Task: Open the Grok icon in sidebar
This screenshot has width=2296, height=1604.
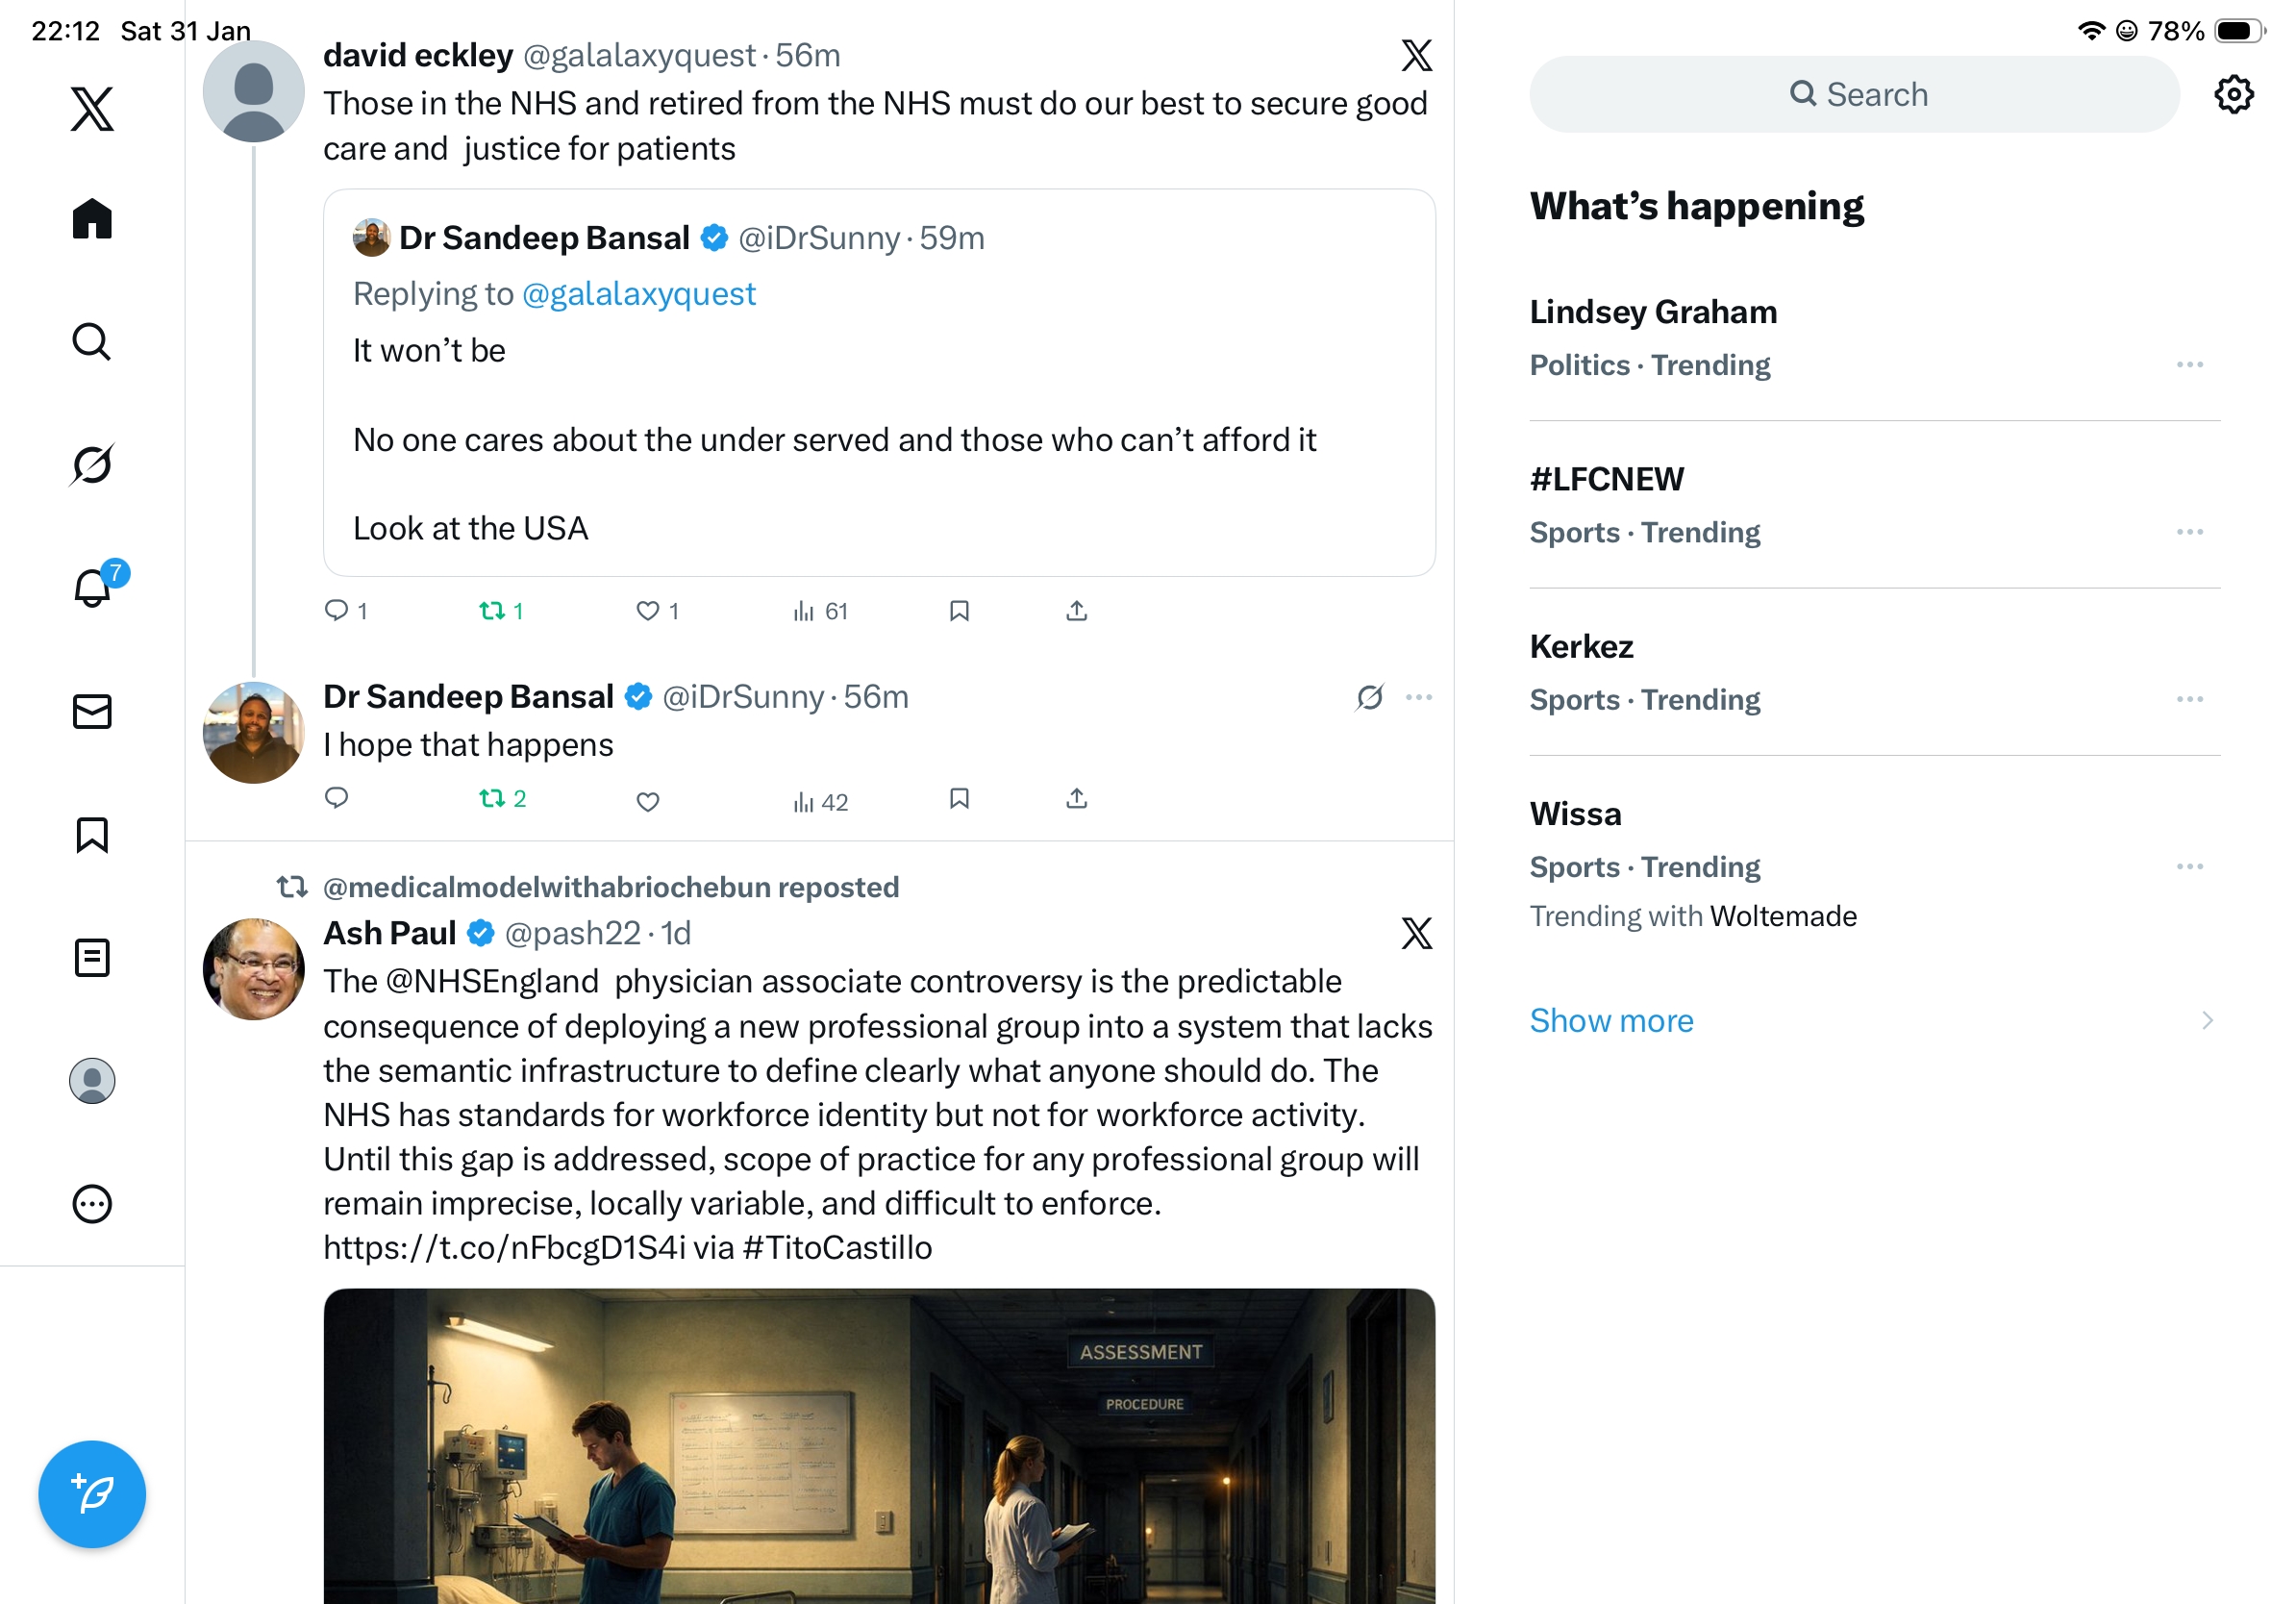Action: click(x=92, y=465)
